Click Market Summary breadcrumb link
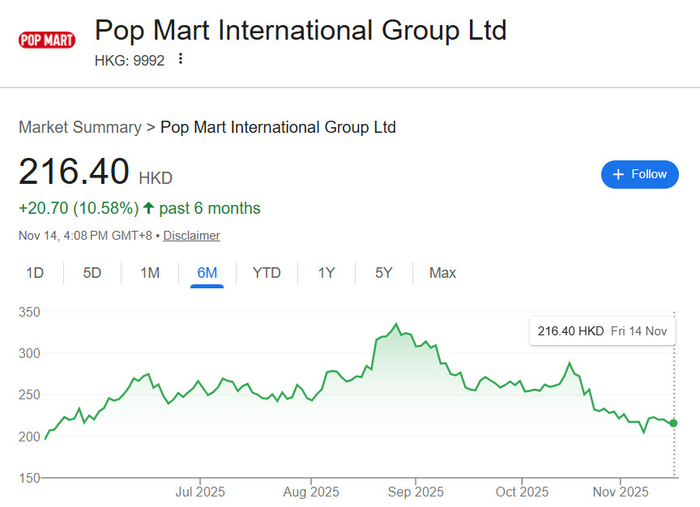The image size is (700, 507). (80, 127)
